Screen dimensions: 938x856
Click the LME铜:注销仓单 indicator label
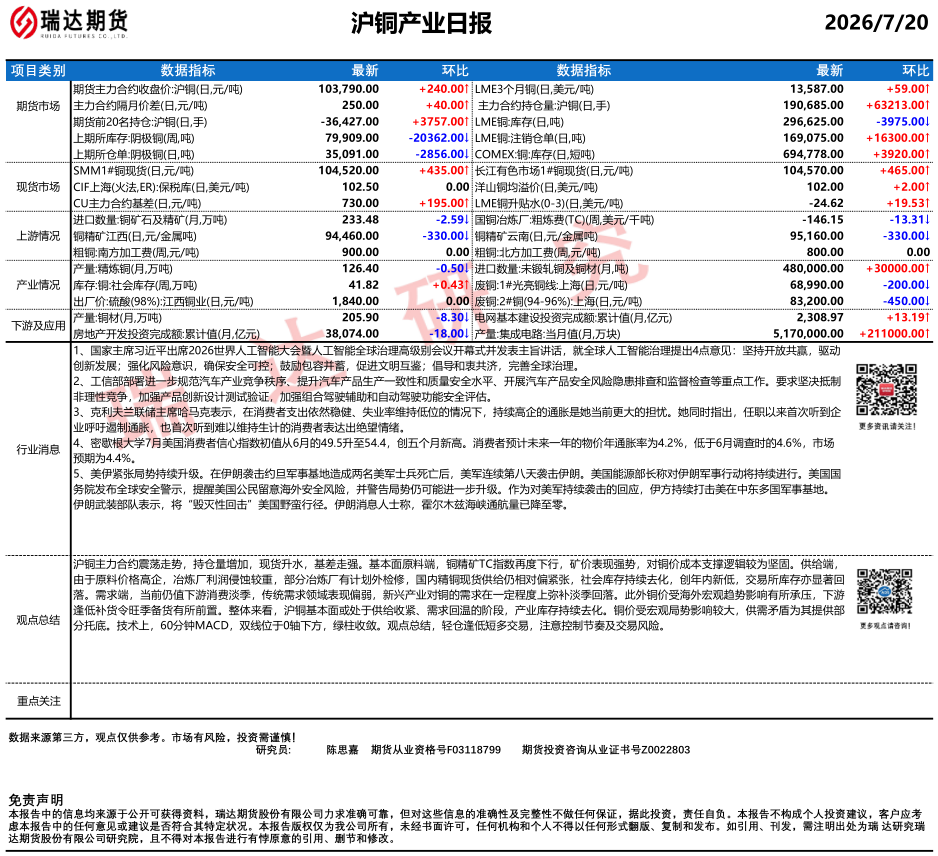(x=530, y=138)
